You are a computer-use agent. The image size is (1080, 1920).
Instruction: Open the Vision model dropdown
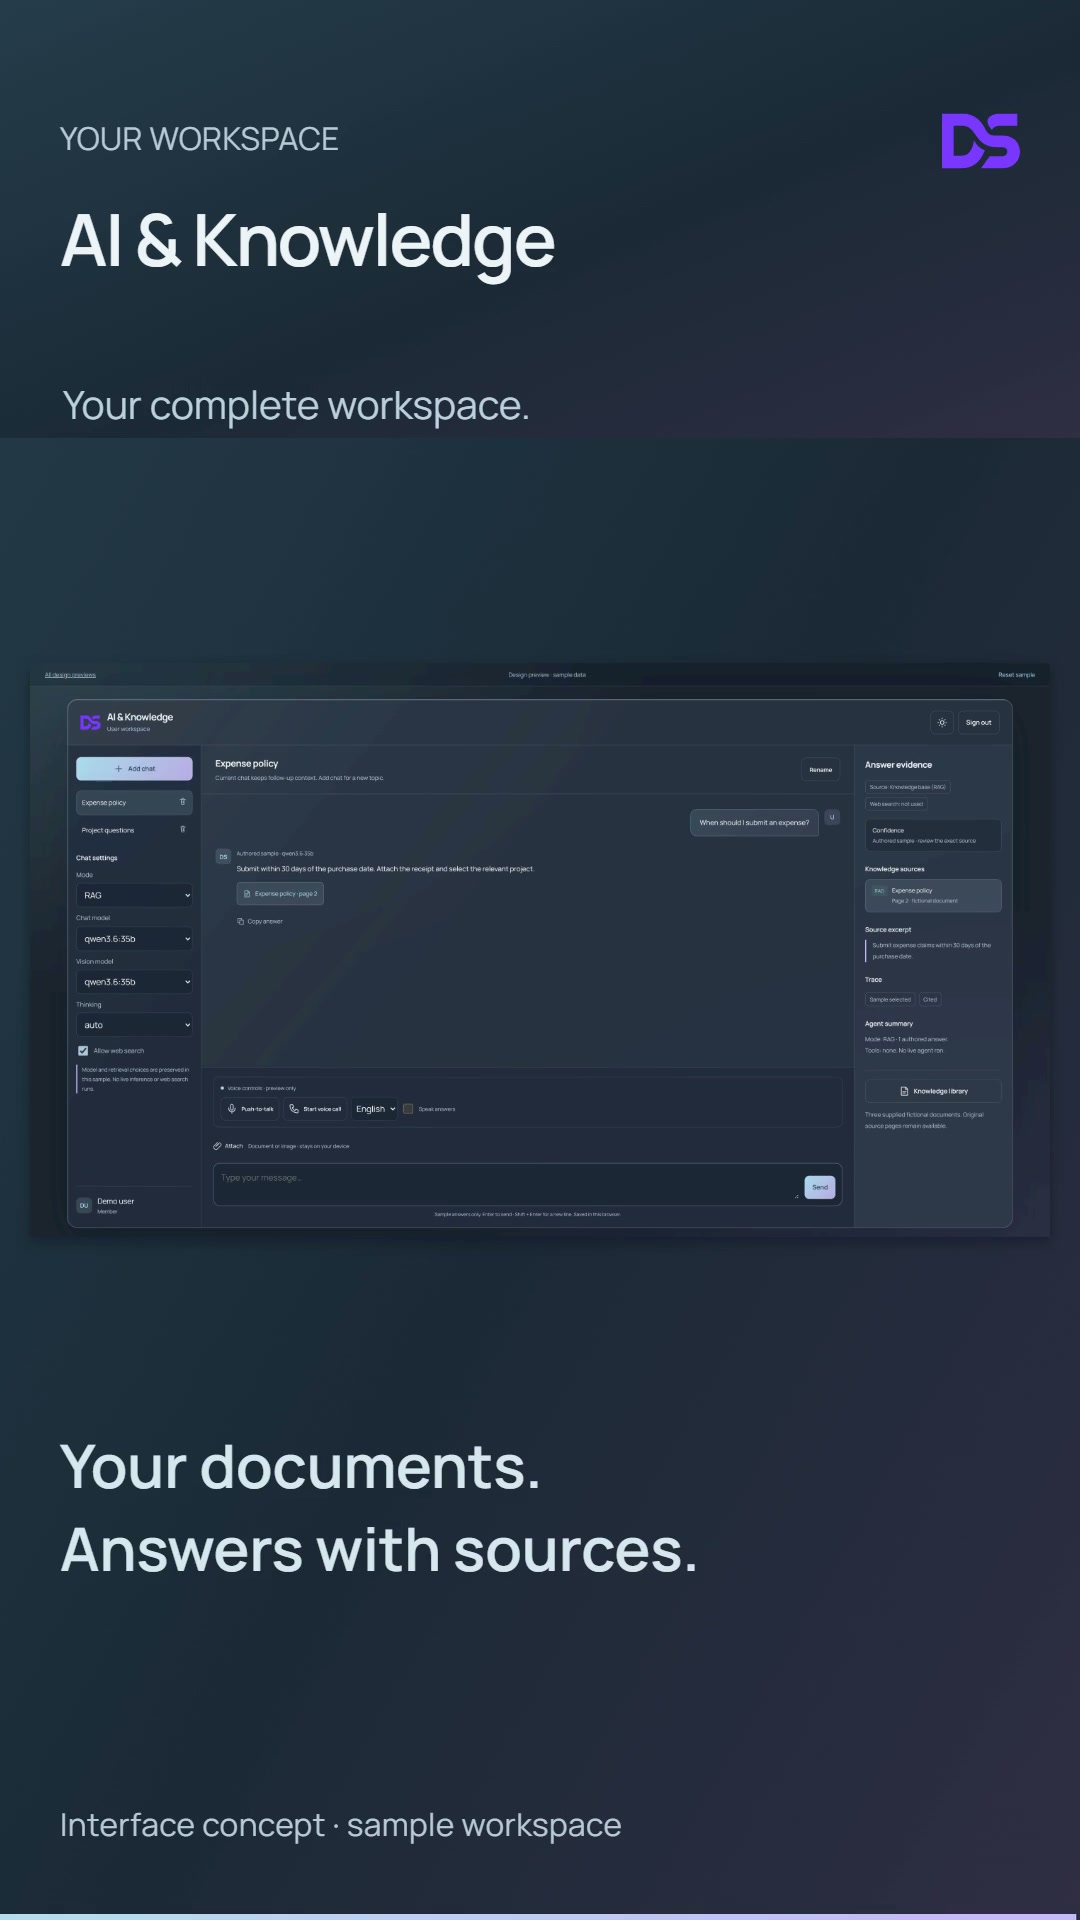[134, 982]
